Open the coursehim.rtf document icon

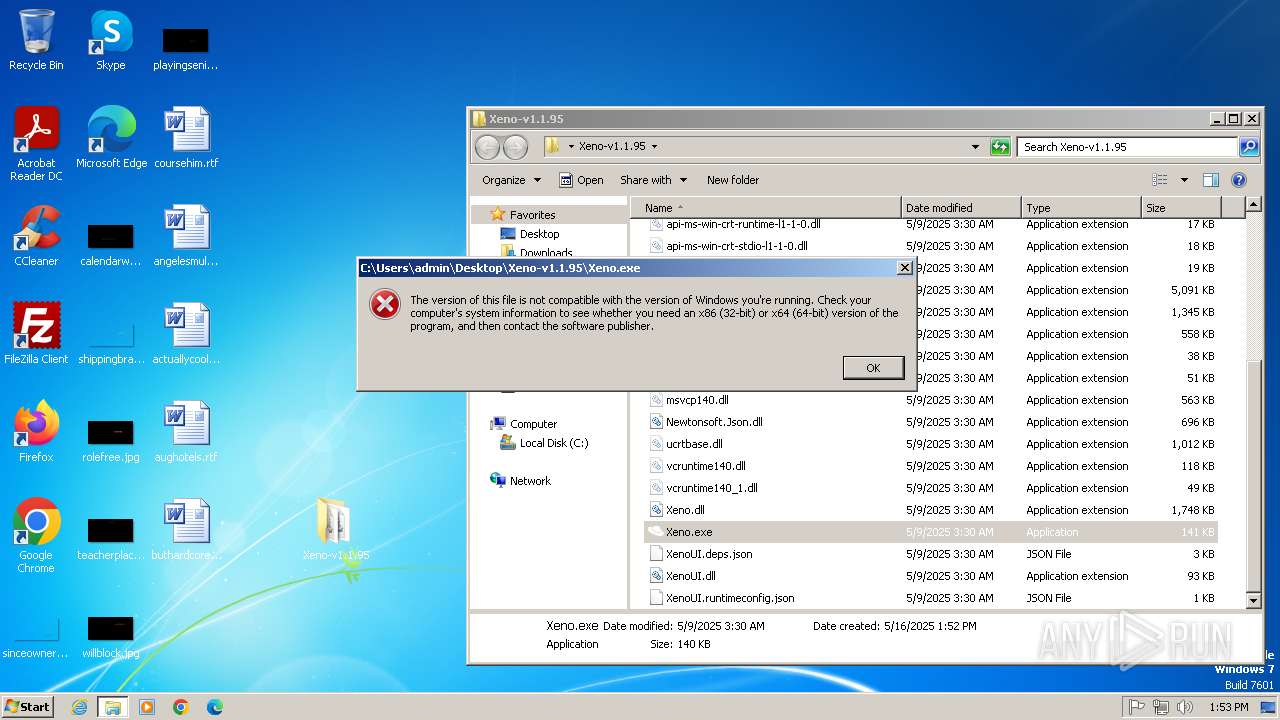point(186,138)
